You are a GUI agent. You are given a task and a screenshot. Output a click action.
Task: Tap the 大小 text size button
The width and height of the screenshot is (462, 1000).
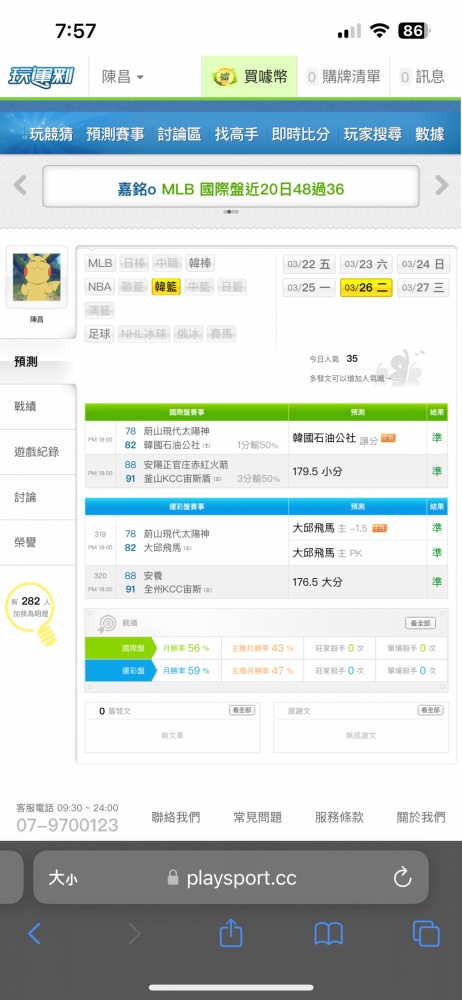pos(64,878)
